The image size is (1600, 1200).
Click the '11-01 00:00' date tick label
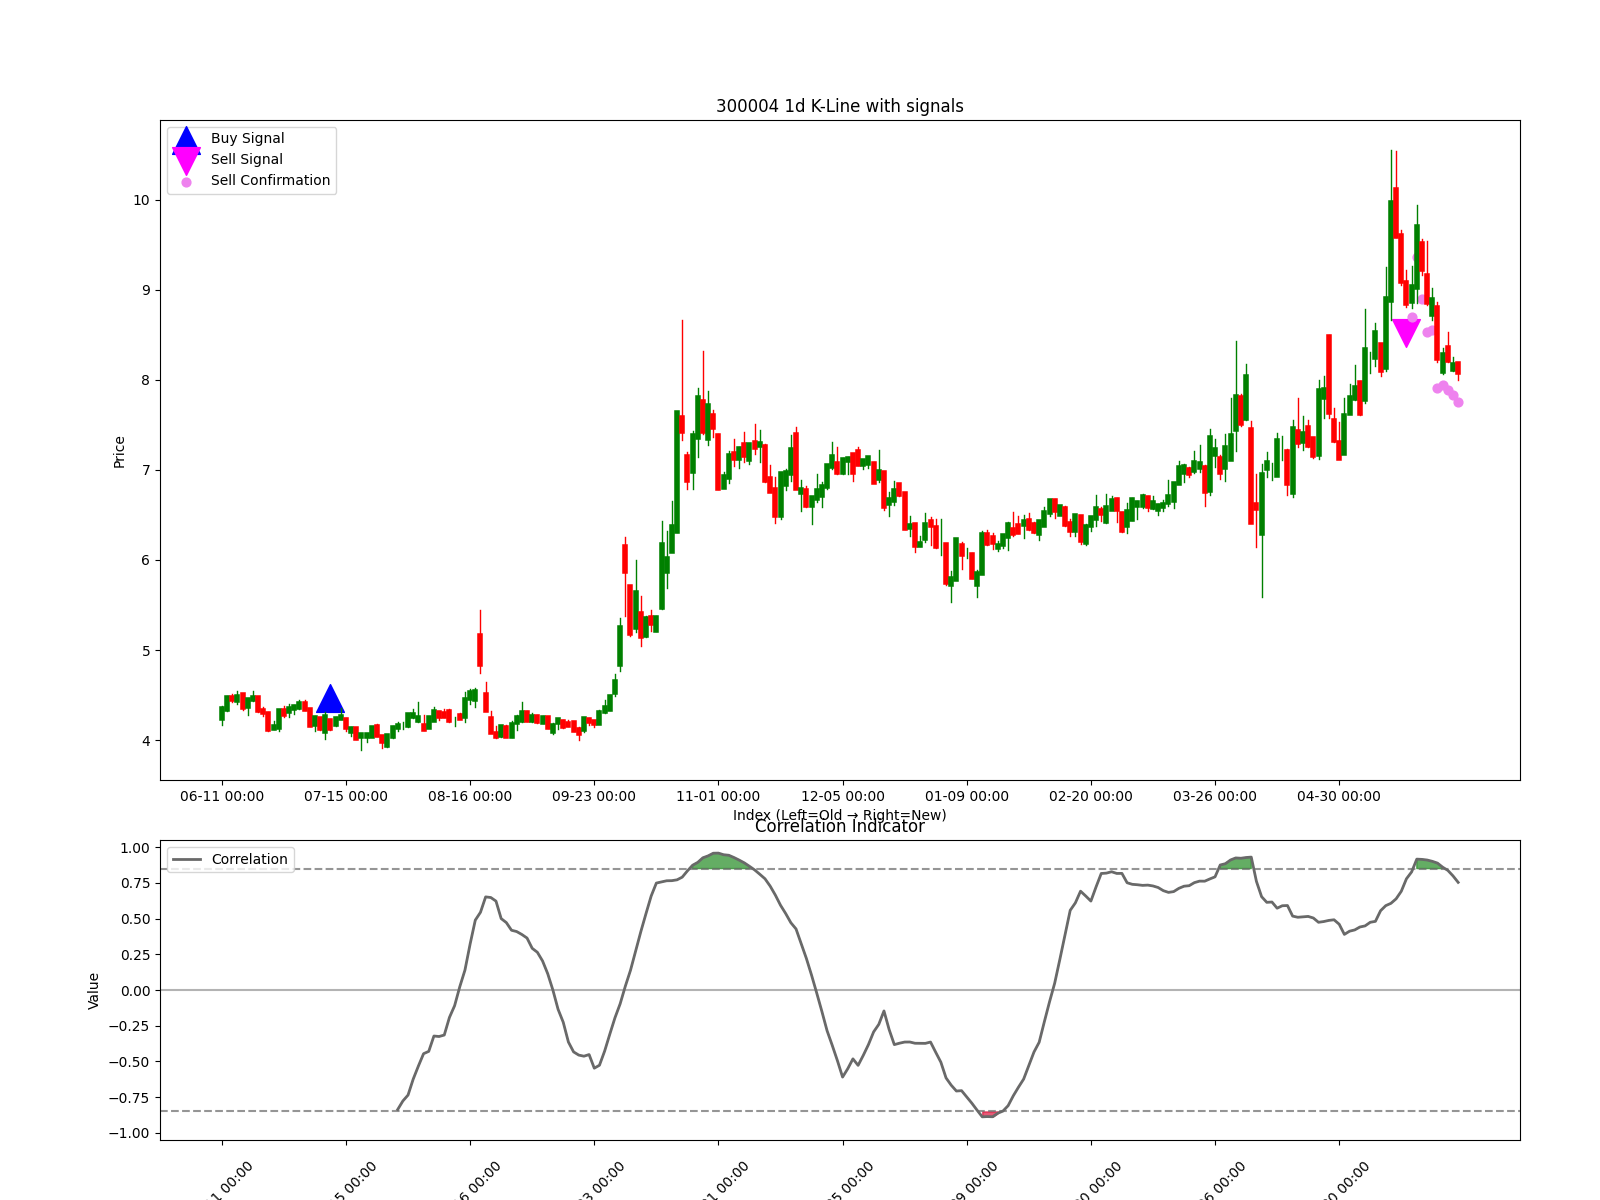[x=718, y=797]
